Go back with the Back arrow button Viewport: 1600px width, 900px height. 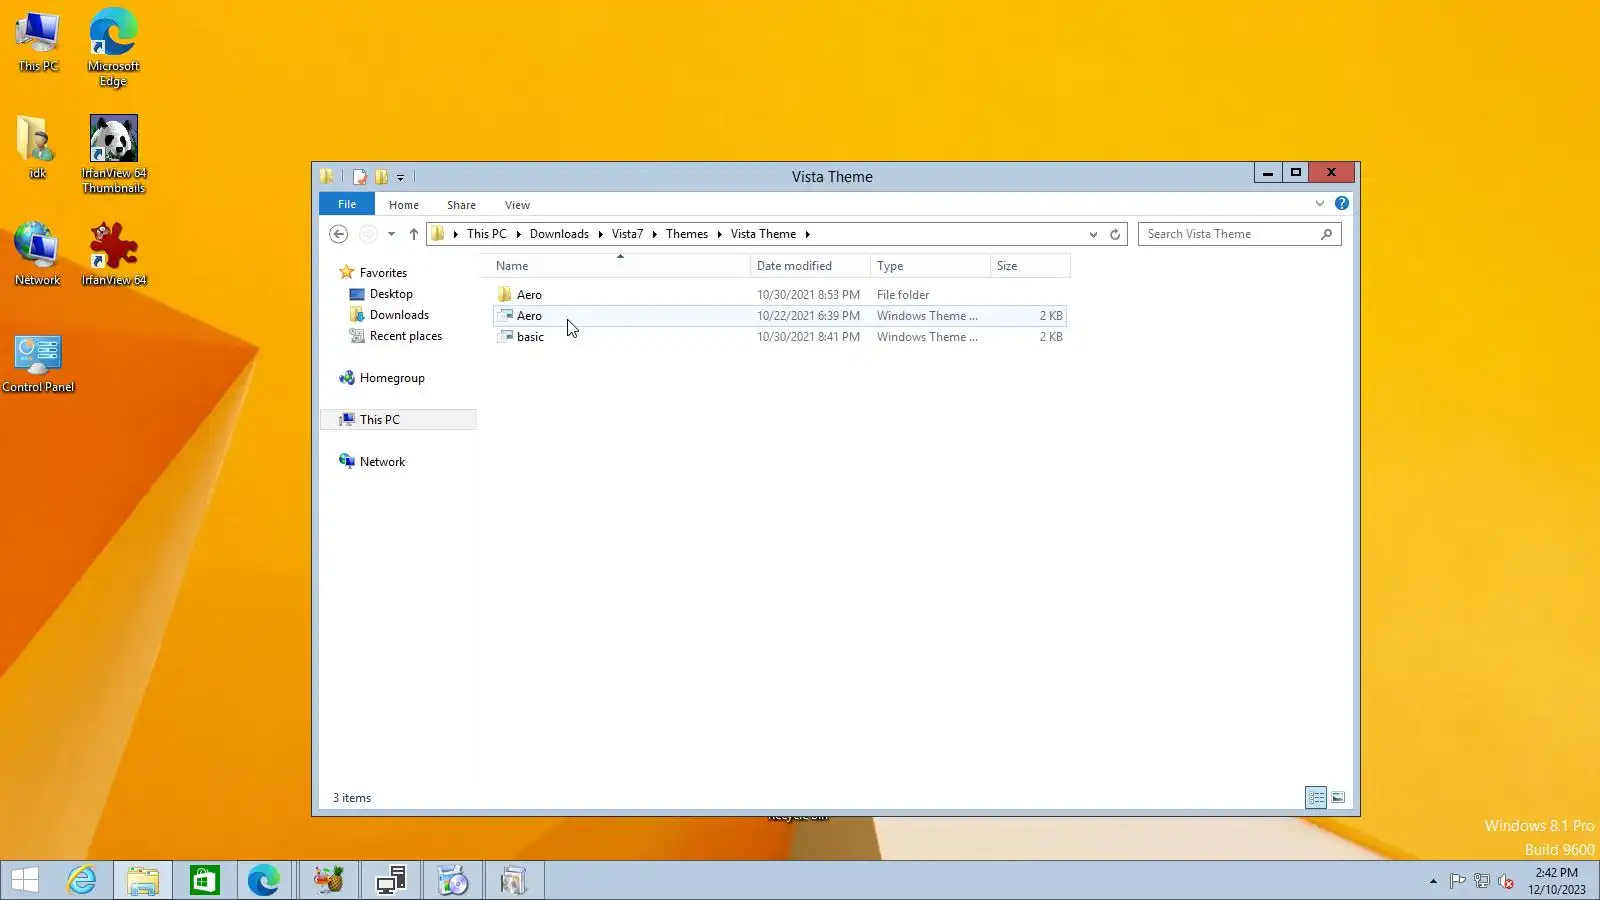[x=338, y=234]
